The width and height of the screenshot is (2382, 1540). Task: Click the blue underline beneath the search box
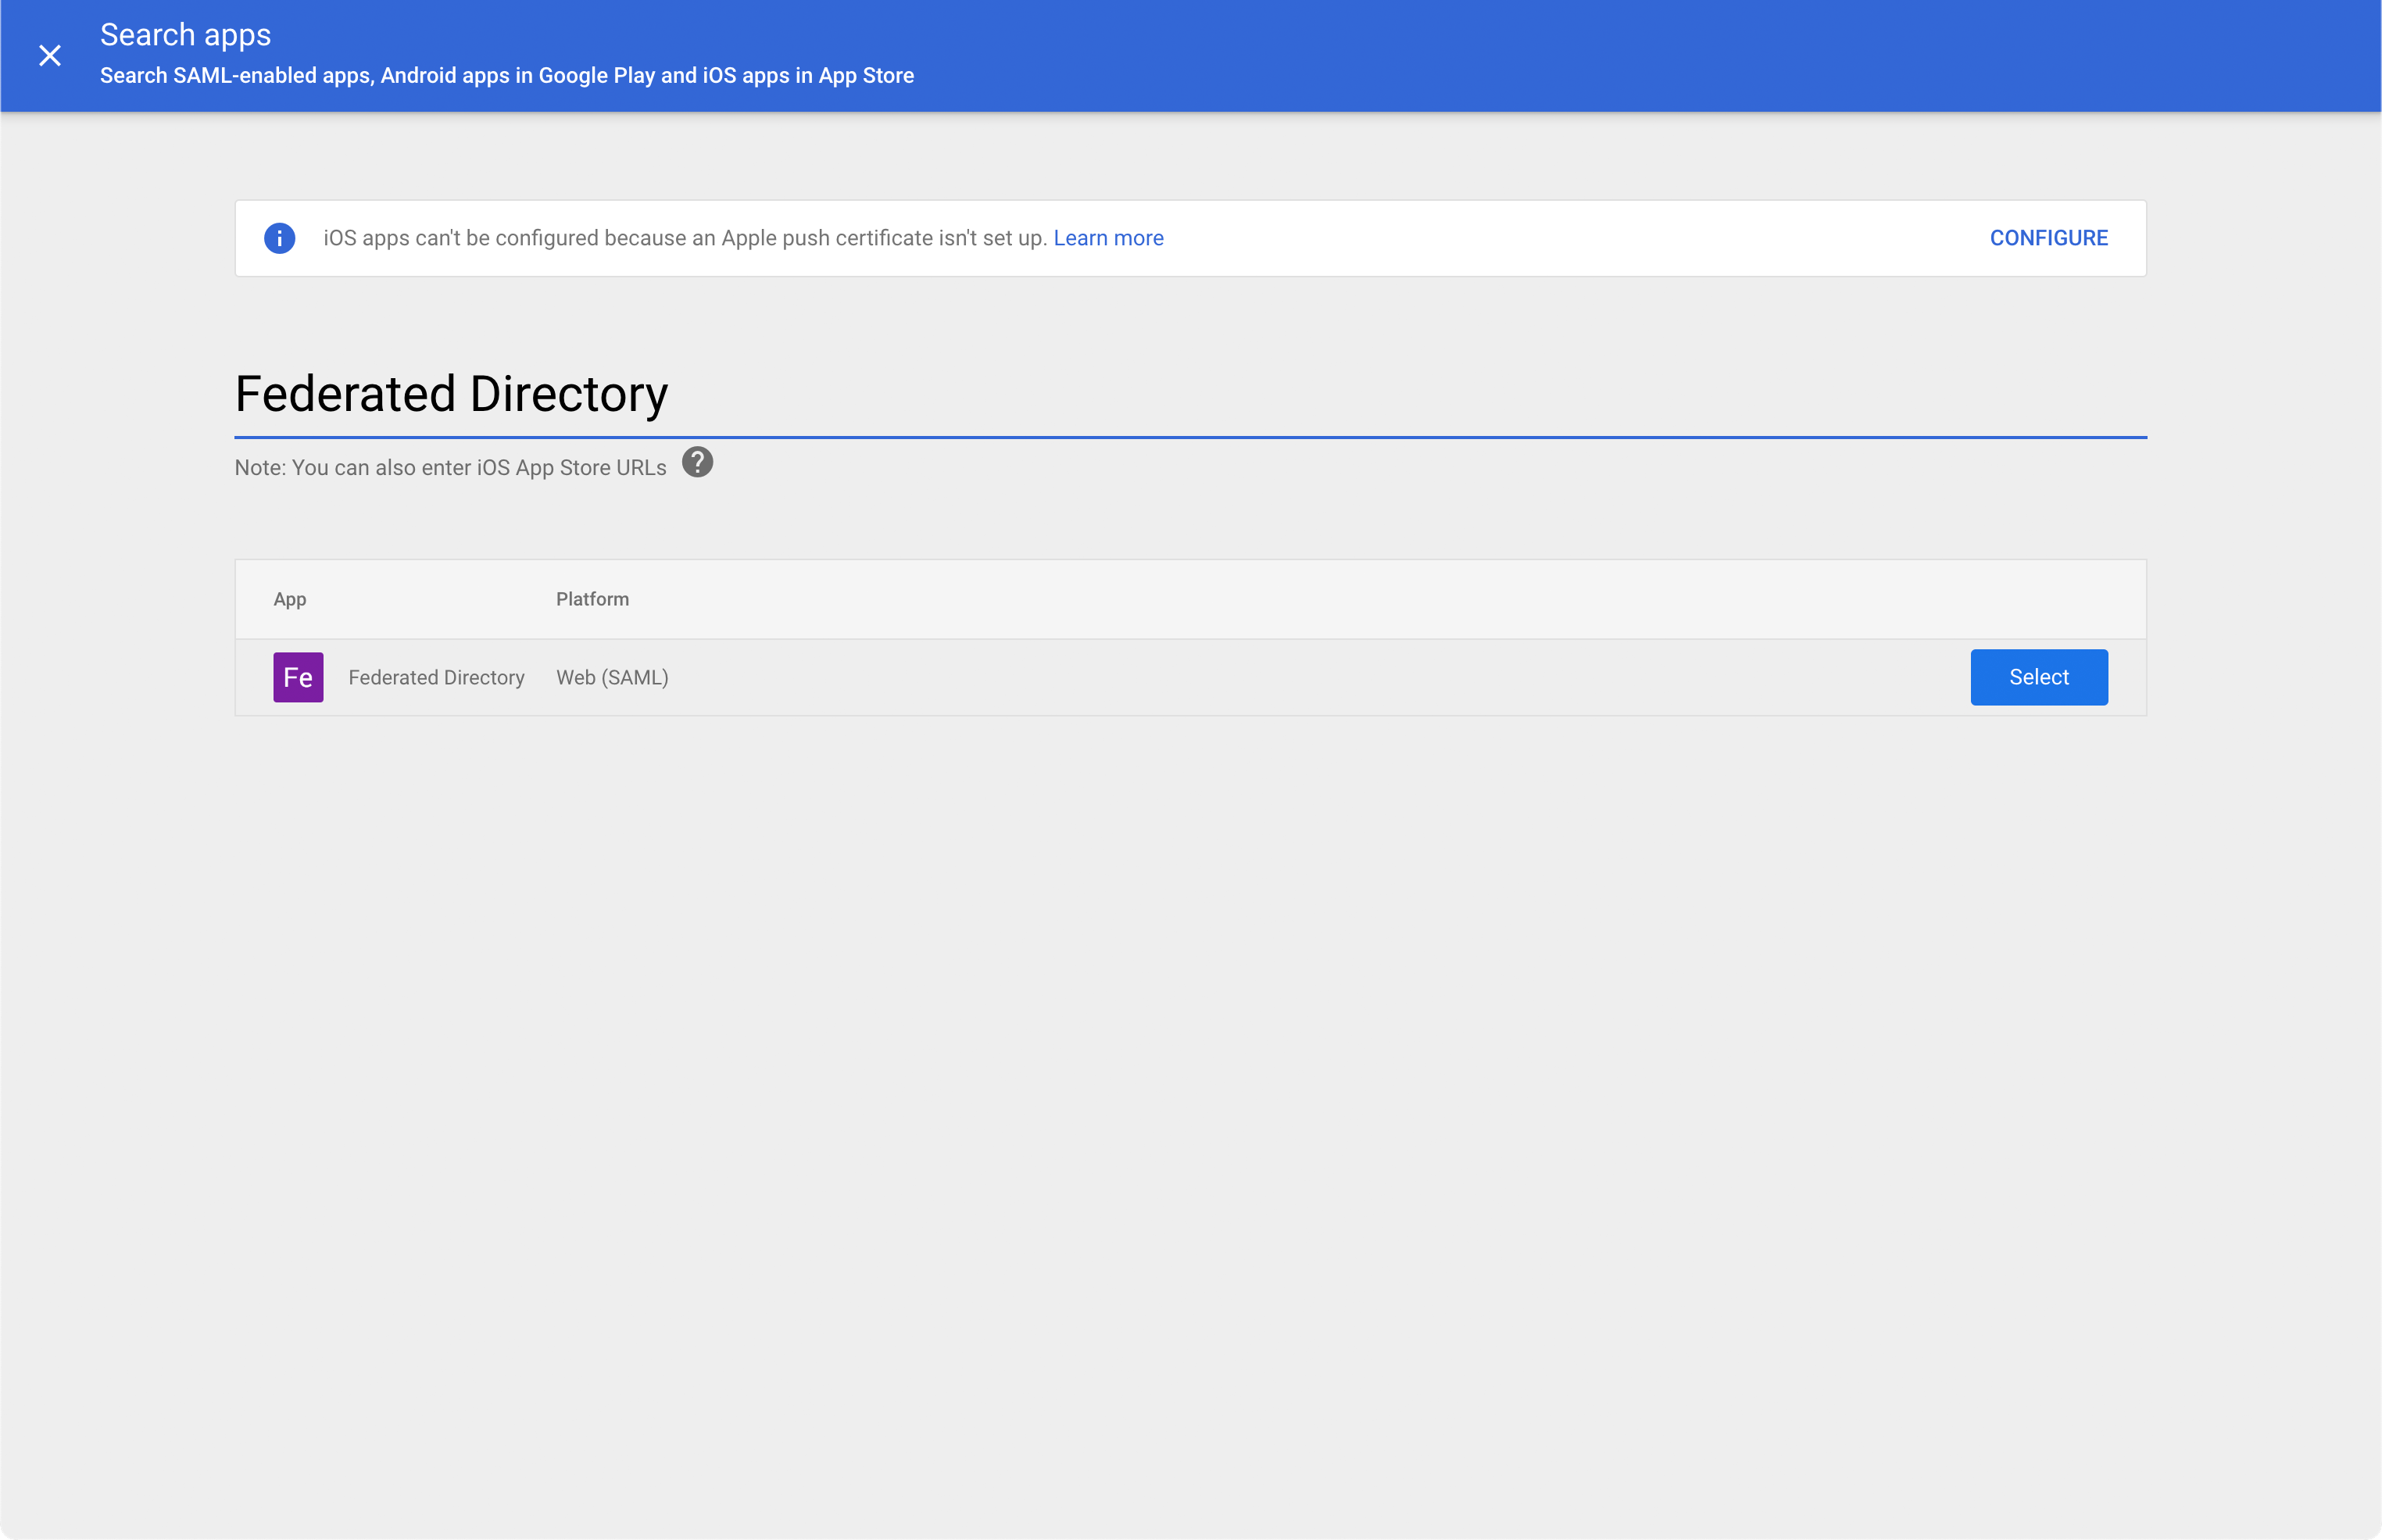(1190, 436)
